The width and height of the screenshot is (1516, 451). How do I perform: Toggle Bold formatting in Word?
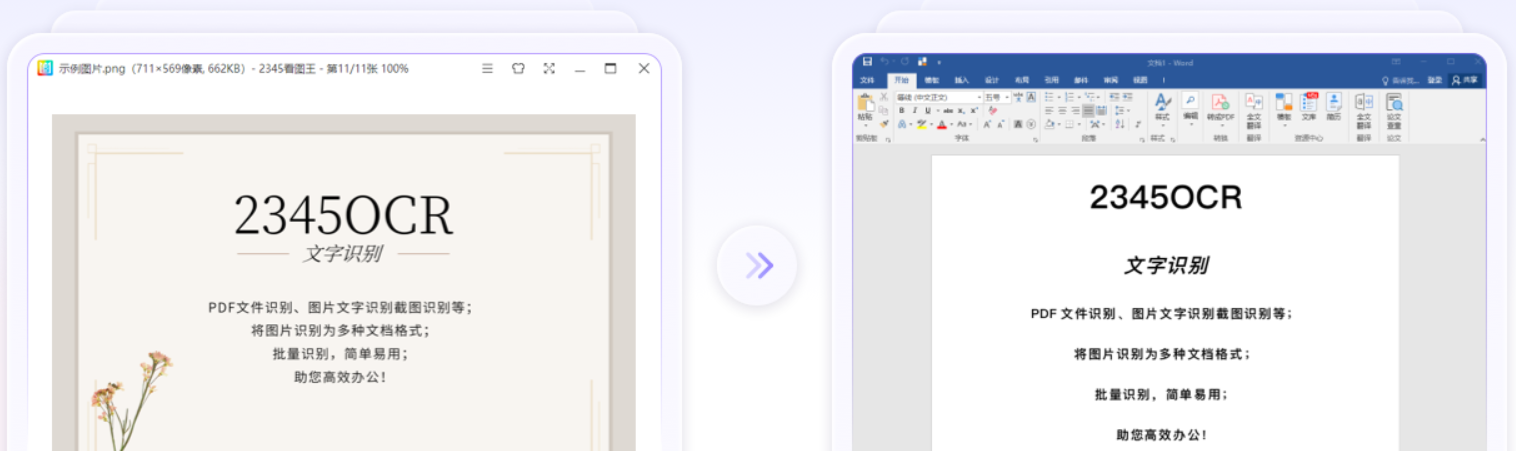(x=902, y=110)
